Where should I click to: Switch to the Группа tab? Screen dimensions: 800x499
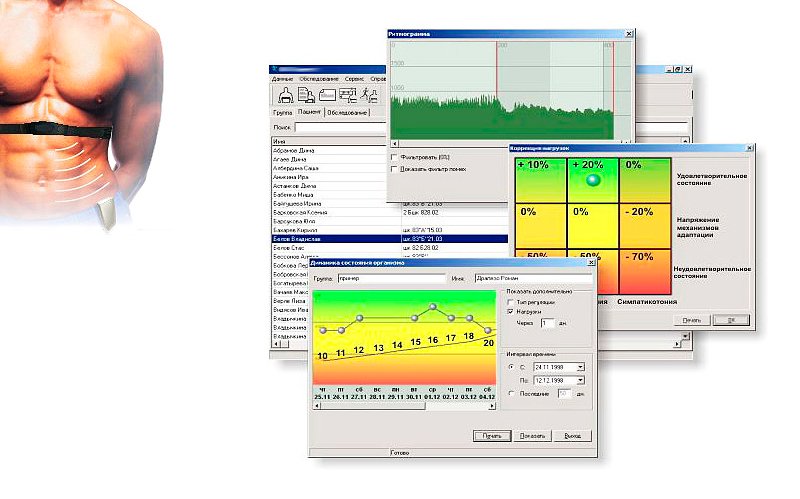[x=282, y=112]
